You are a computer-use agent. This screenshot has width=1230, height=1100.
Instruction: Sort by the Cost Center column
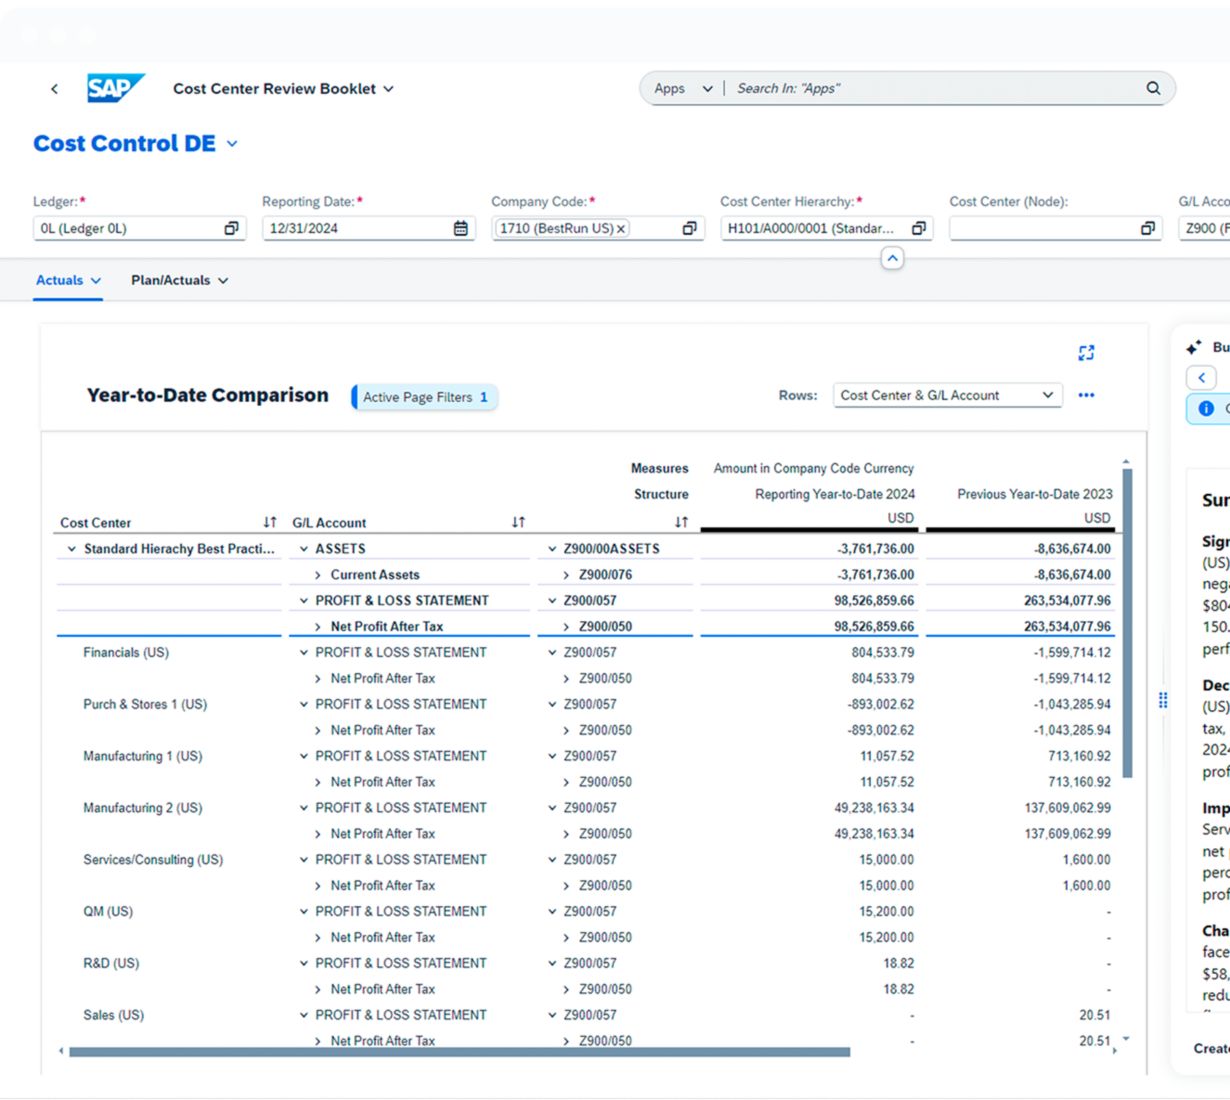pyautogui.click(x=269, y=522)
